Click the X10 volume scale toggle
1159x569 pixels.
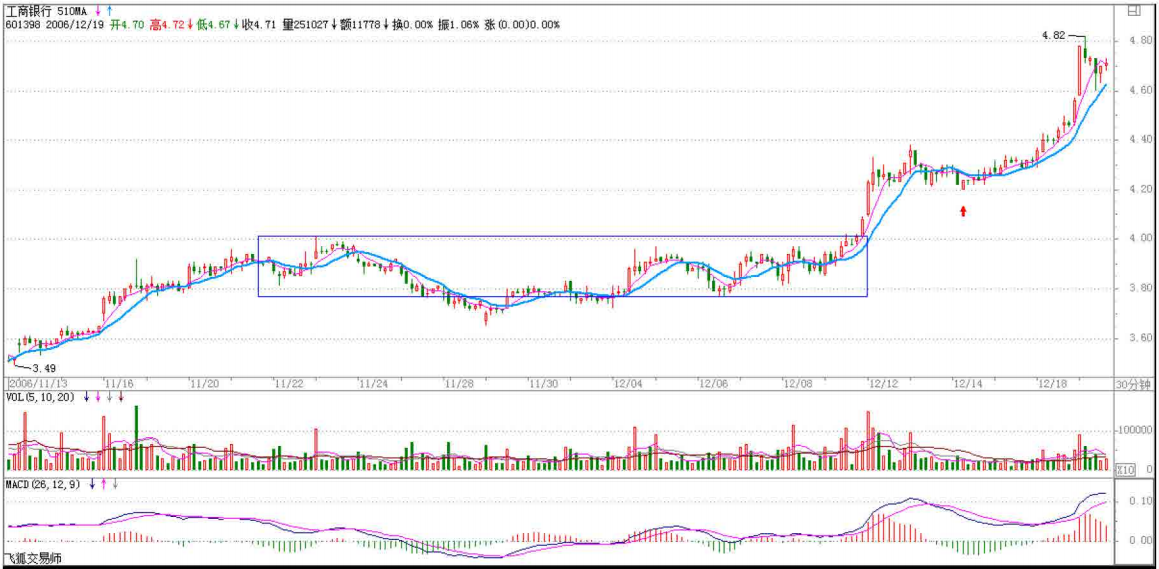(1125, 469)
